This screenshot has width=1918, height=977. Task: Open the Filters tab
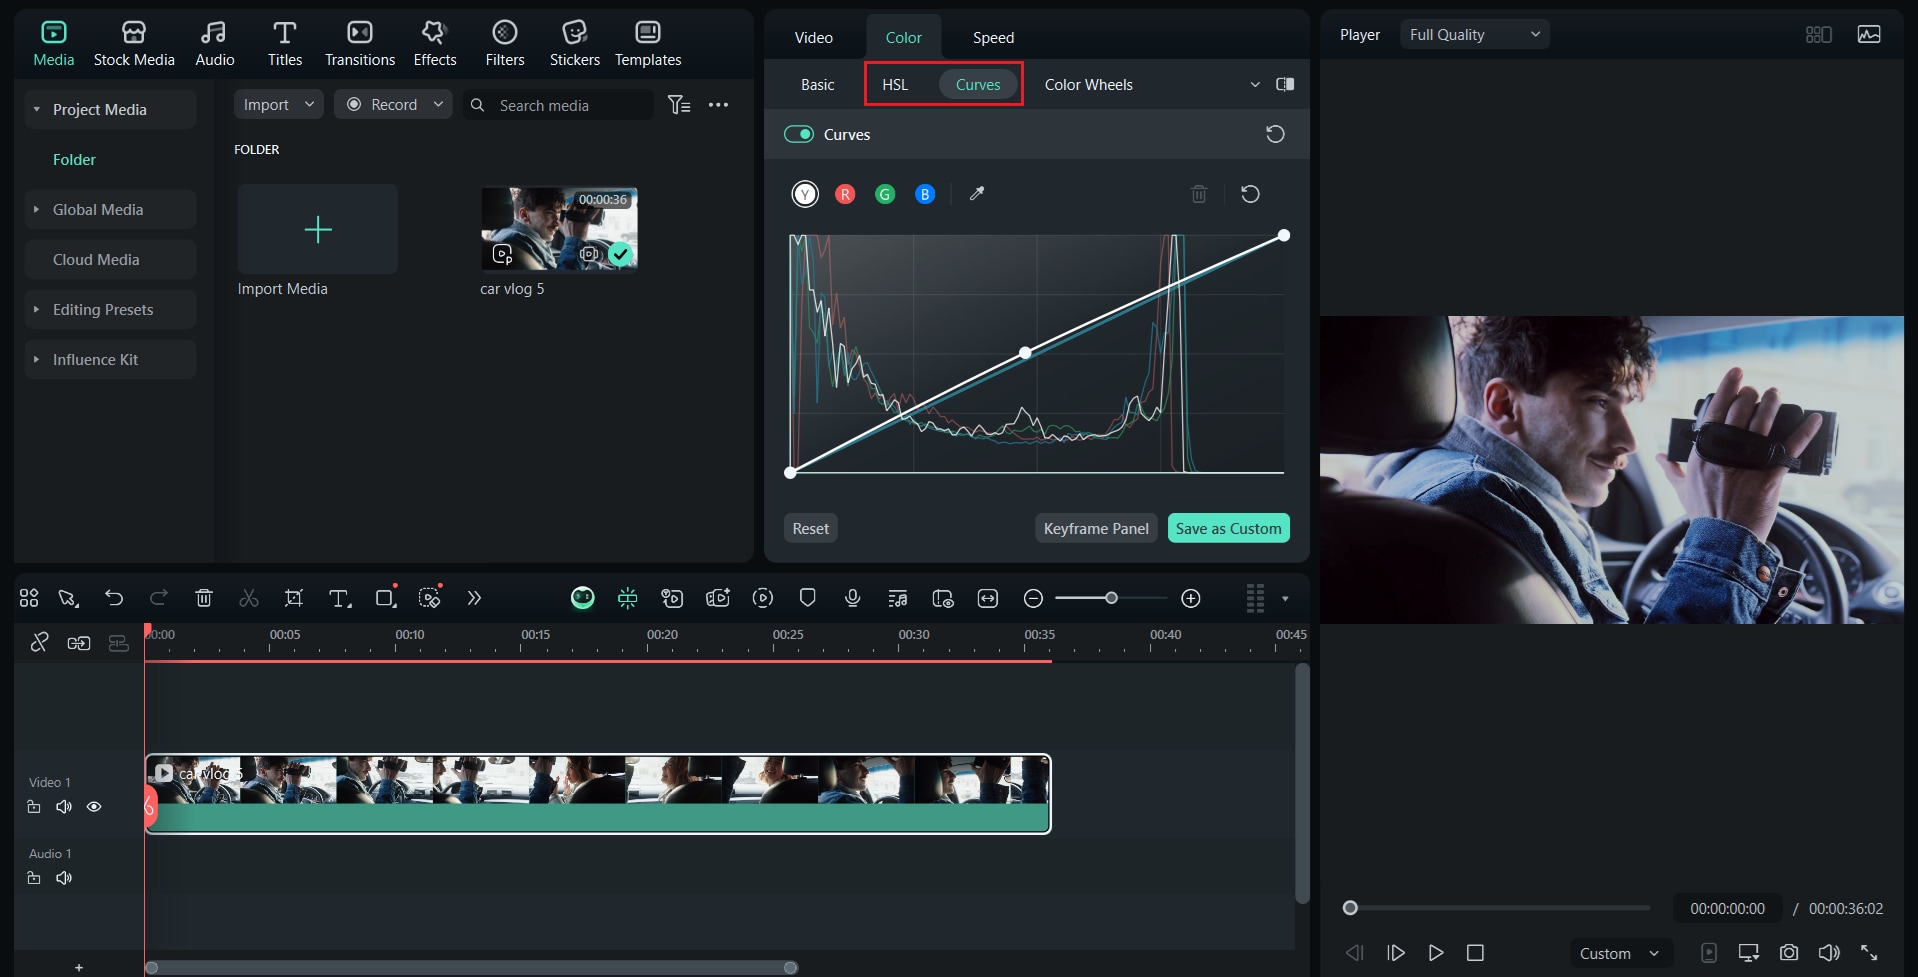[505, 45]
